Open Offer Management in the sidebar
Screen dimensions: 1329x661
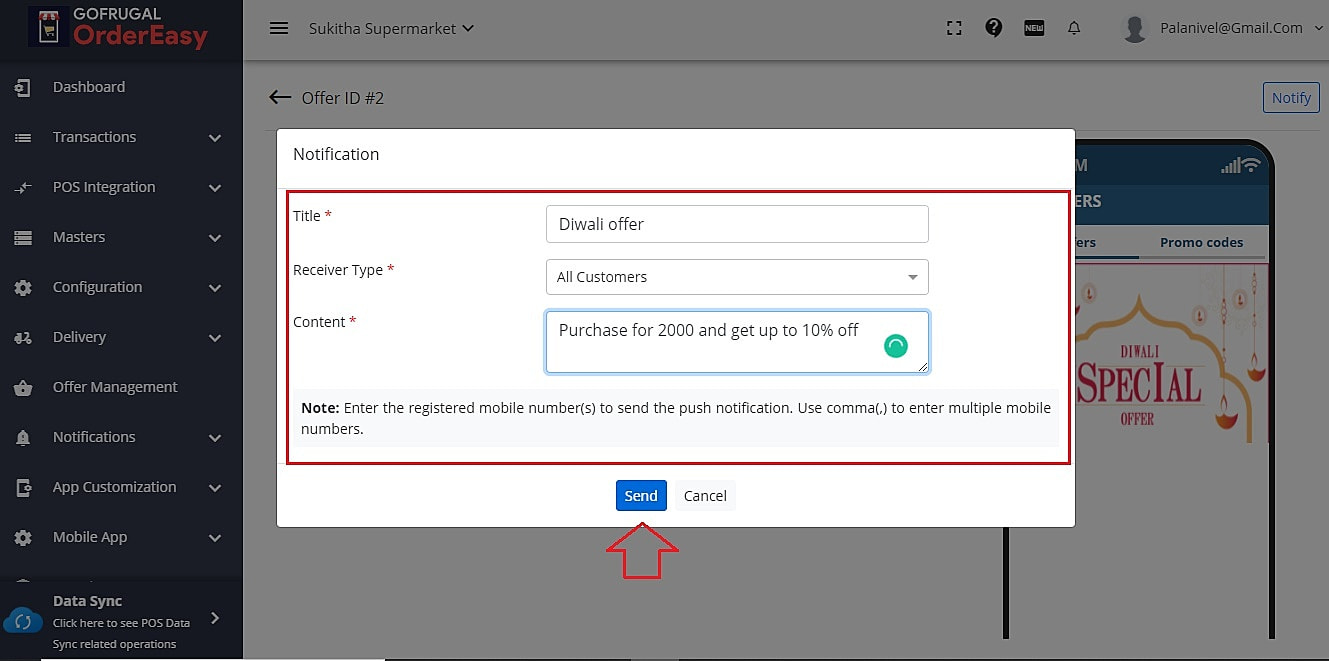tap(115, 387)
